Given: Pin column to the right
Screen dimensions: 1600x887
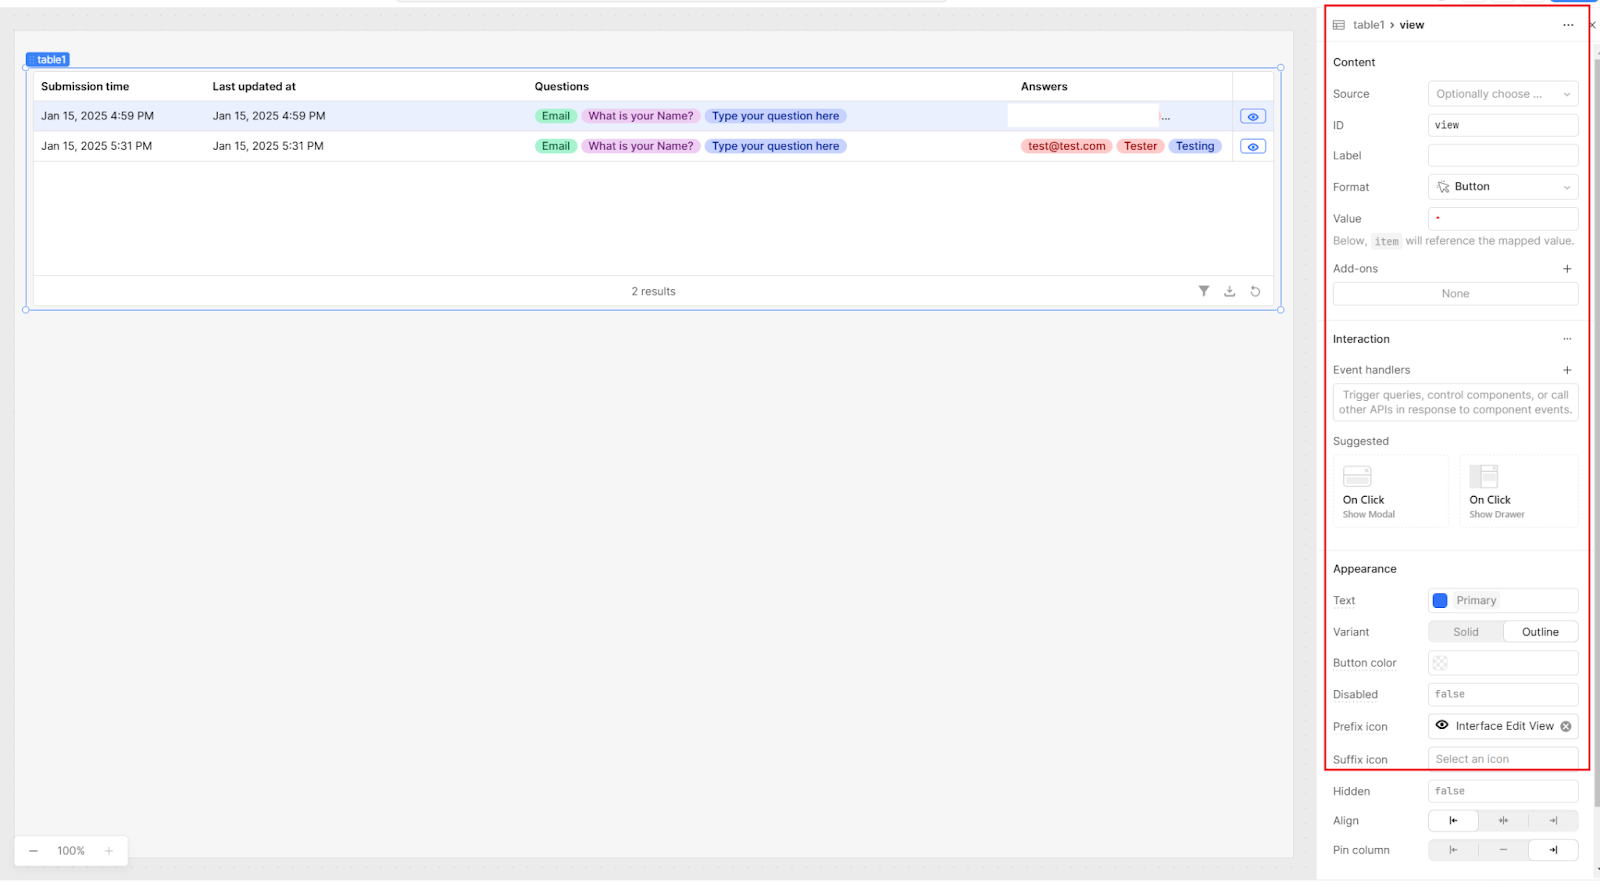Looking at the screenshot, I should [1553, 850].
